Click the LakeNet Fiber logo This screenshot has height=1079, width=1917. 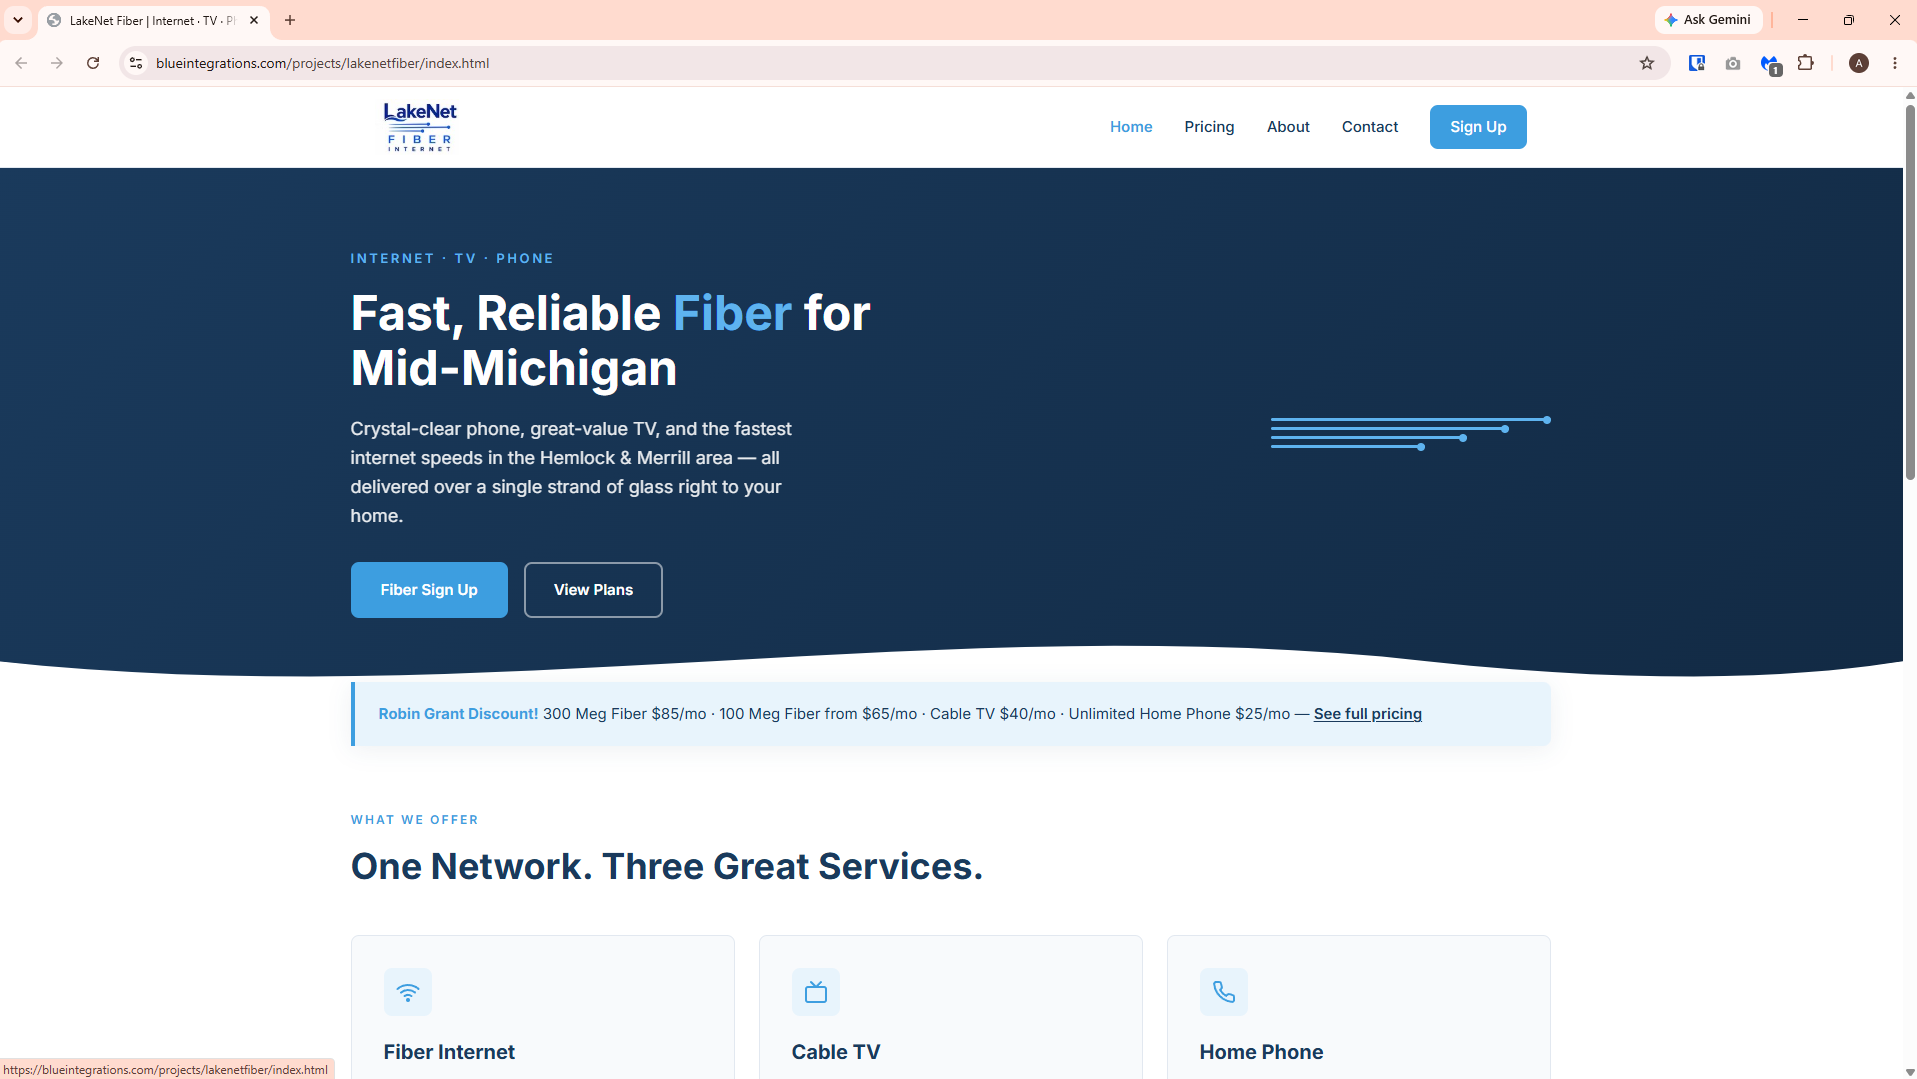click(x=420, y=127)
